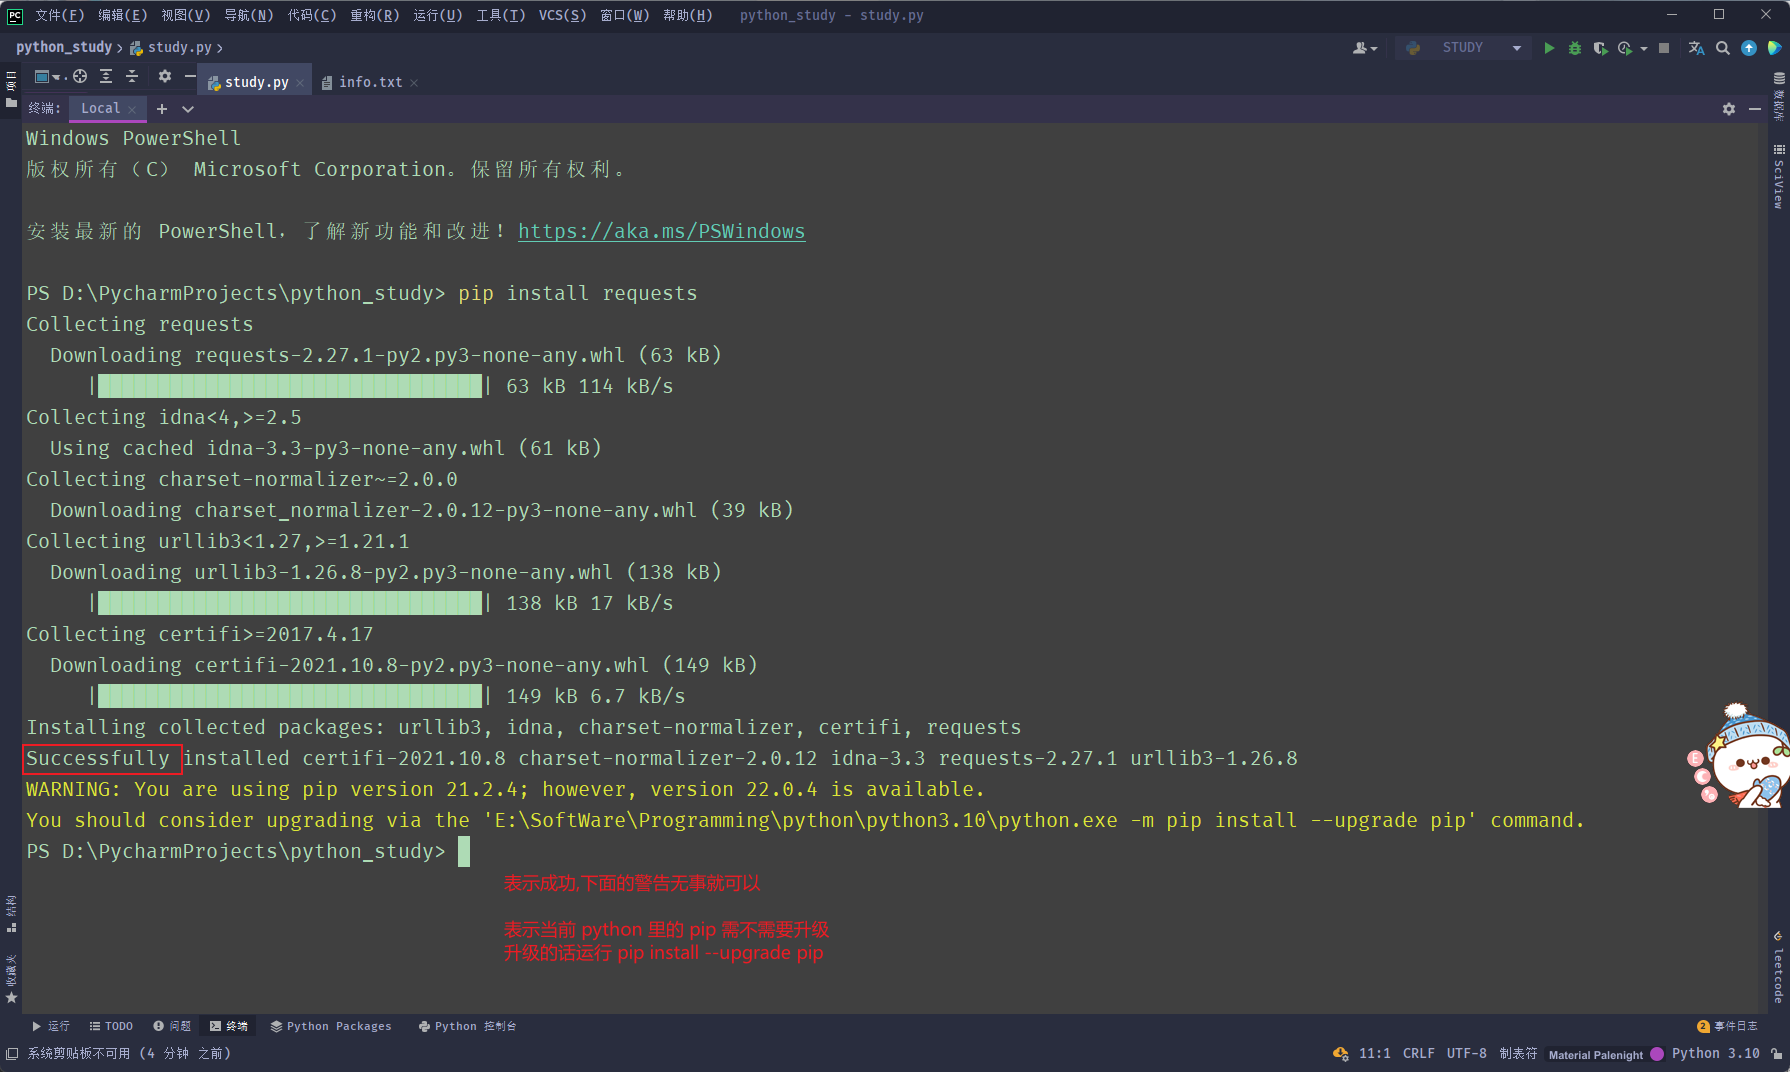Image resolution: width=1790 pixels, height=1072 pixels.
Task: Open project panel gear options
Action: pos(165,76)
